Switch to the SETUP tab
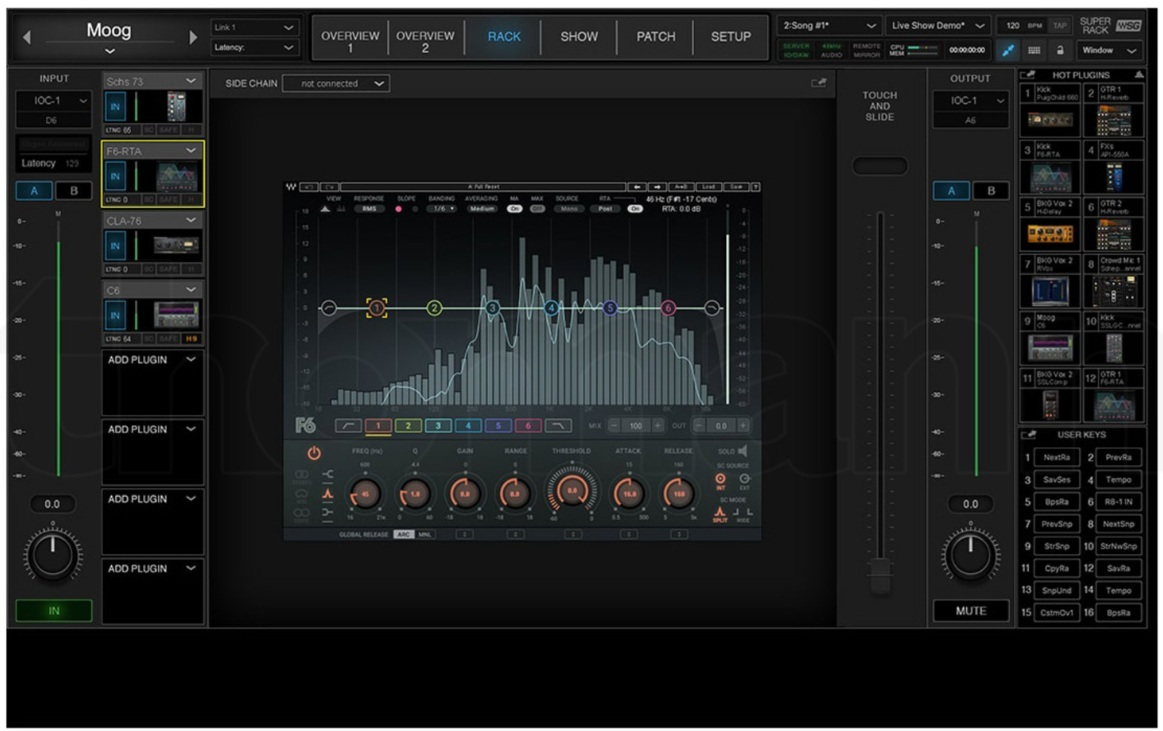This screenshot has width=1163, height=731. (x=731, y=36)
